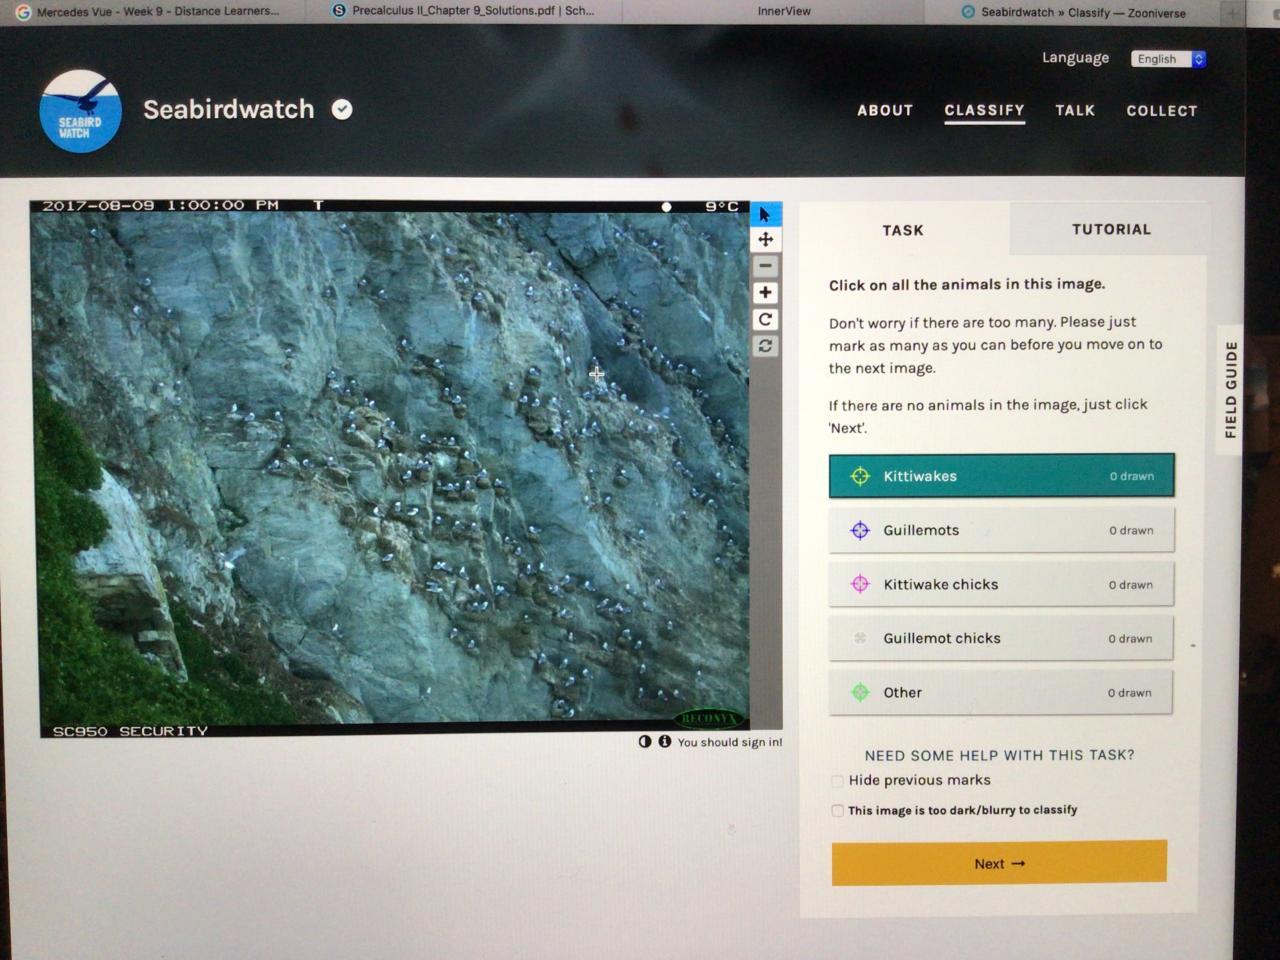Switch to the Precalculus II Solutions PDF tab

coord(465,11)
